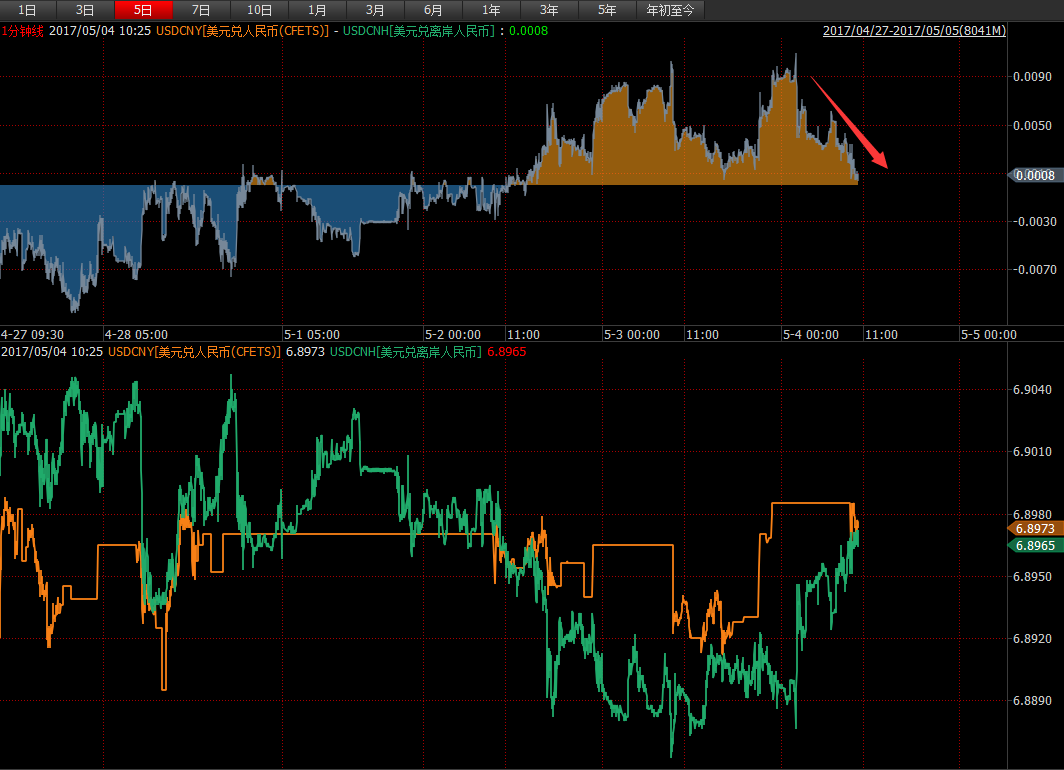Click the 0.0090 axis label
Image resolution: width=1064 pixels, height=770 pixels.
coord(1033,77)
